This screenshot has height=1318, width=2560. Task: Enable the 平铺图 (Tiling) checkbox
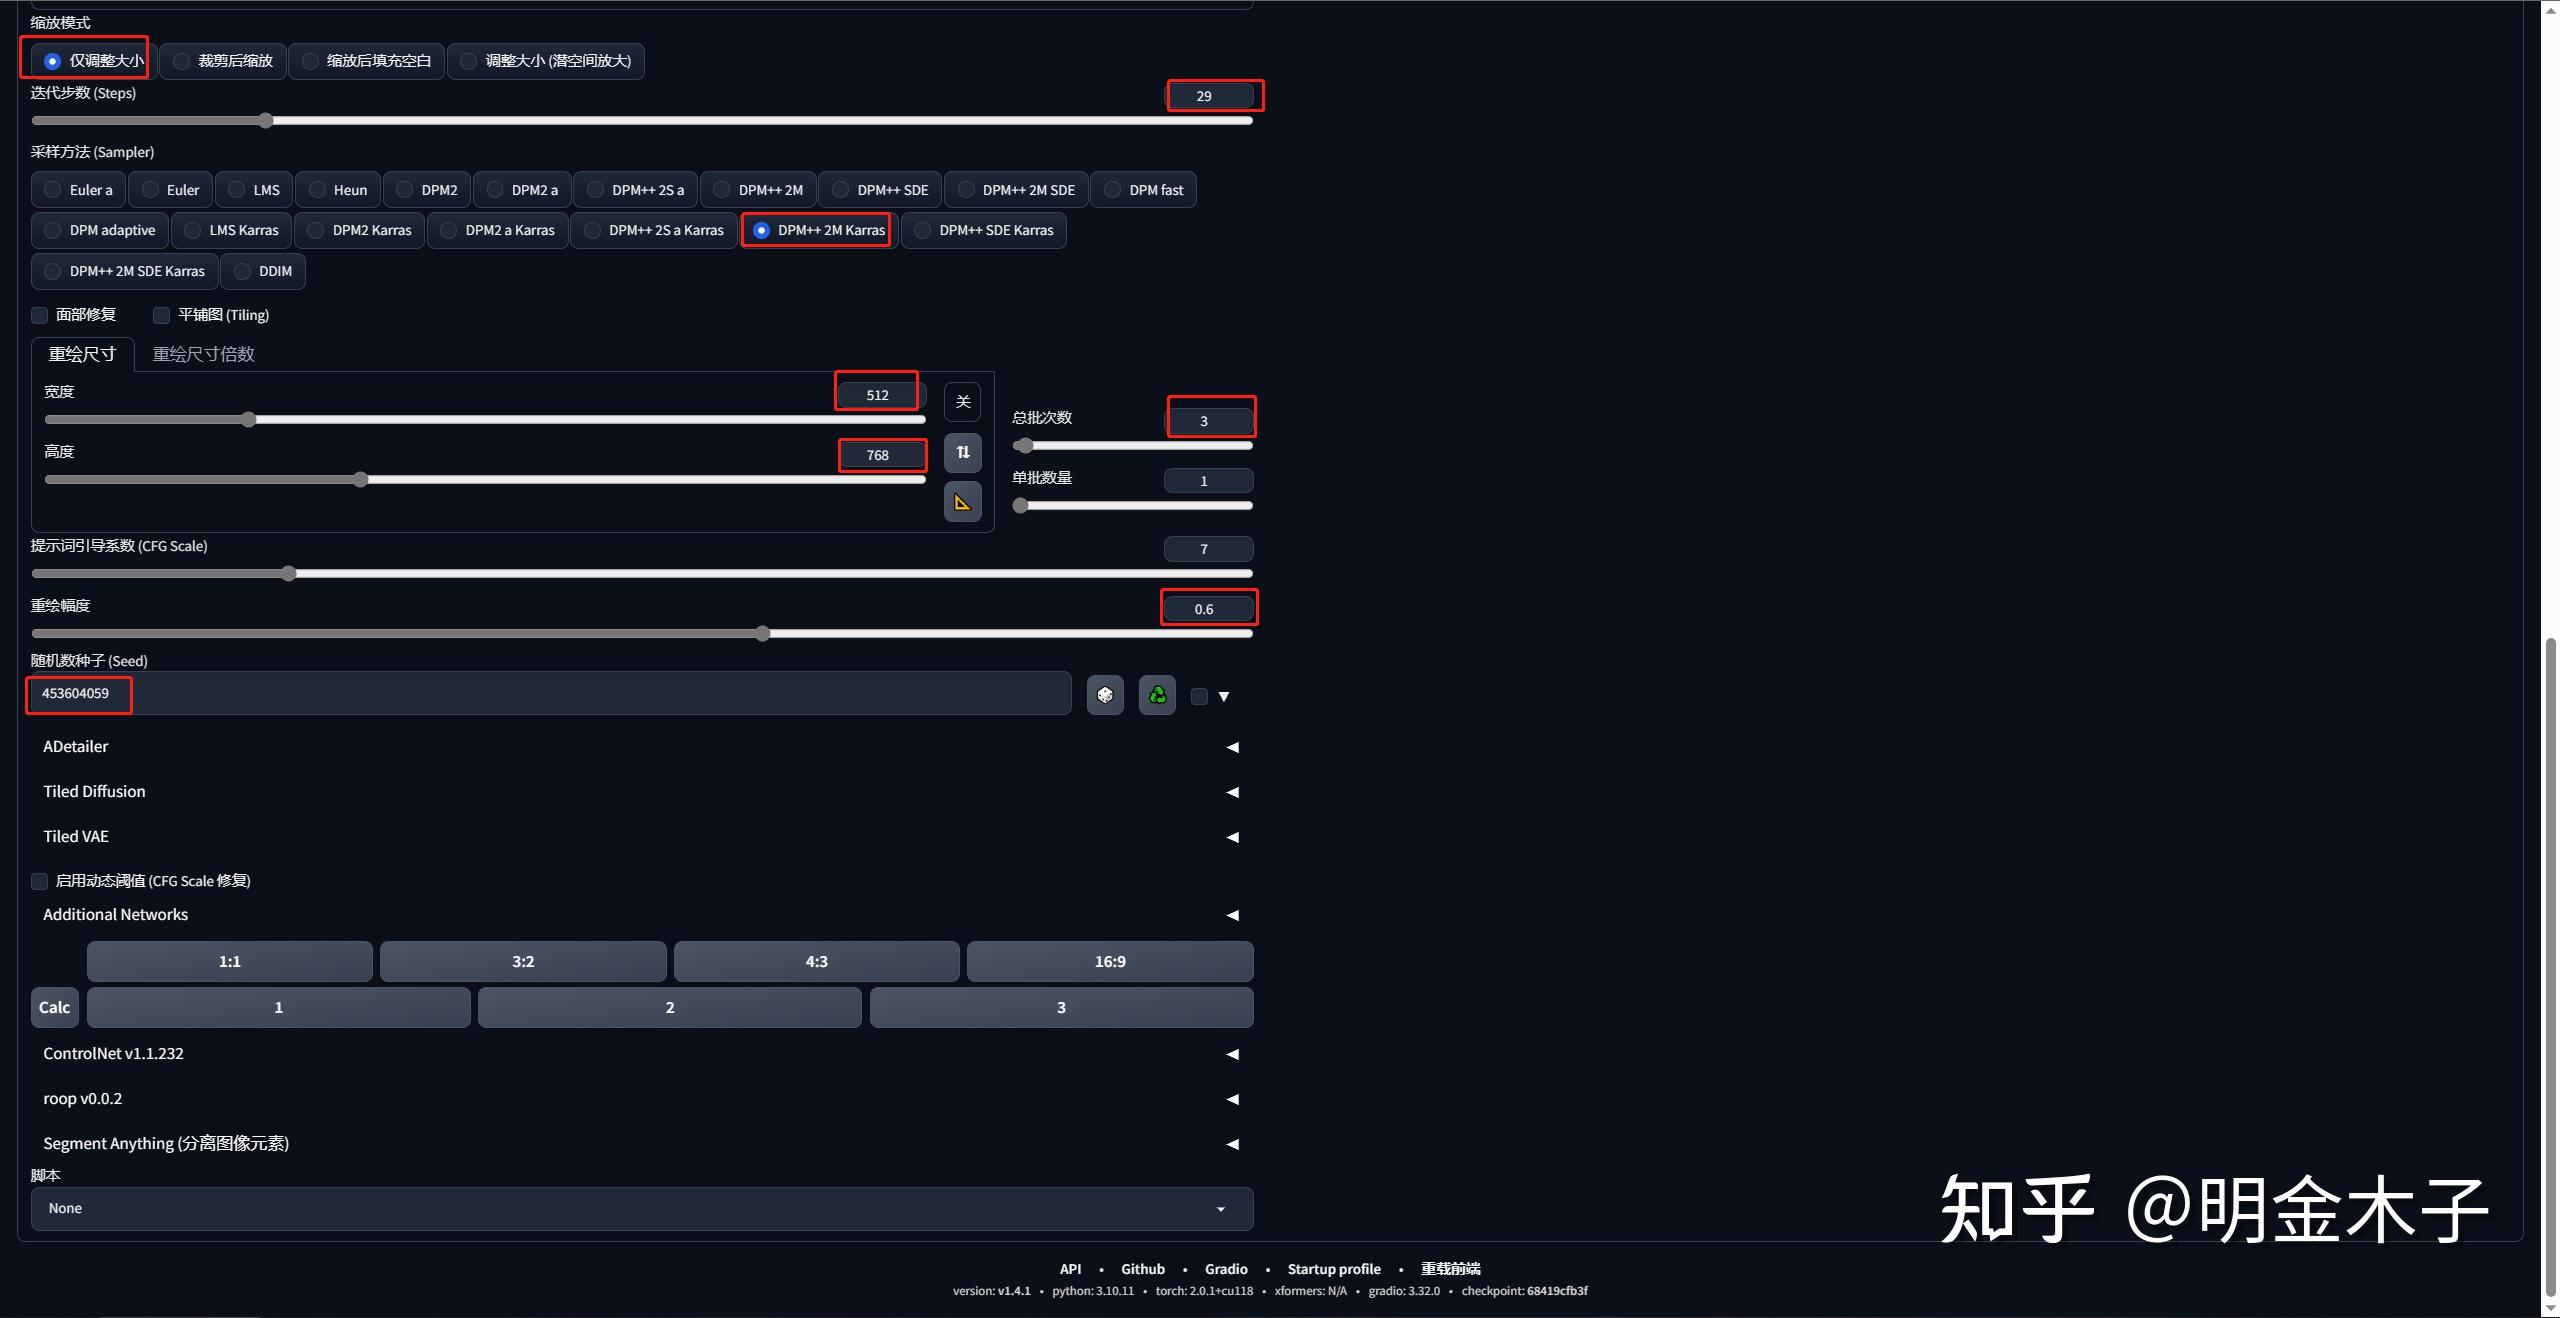(161, 315)
